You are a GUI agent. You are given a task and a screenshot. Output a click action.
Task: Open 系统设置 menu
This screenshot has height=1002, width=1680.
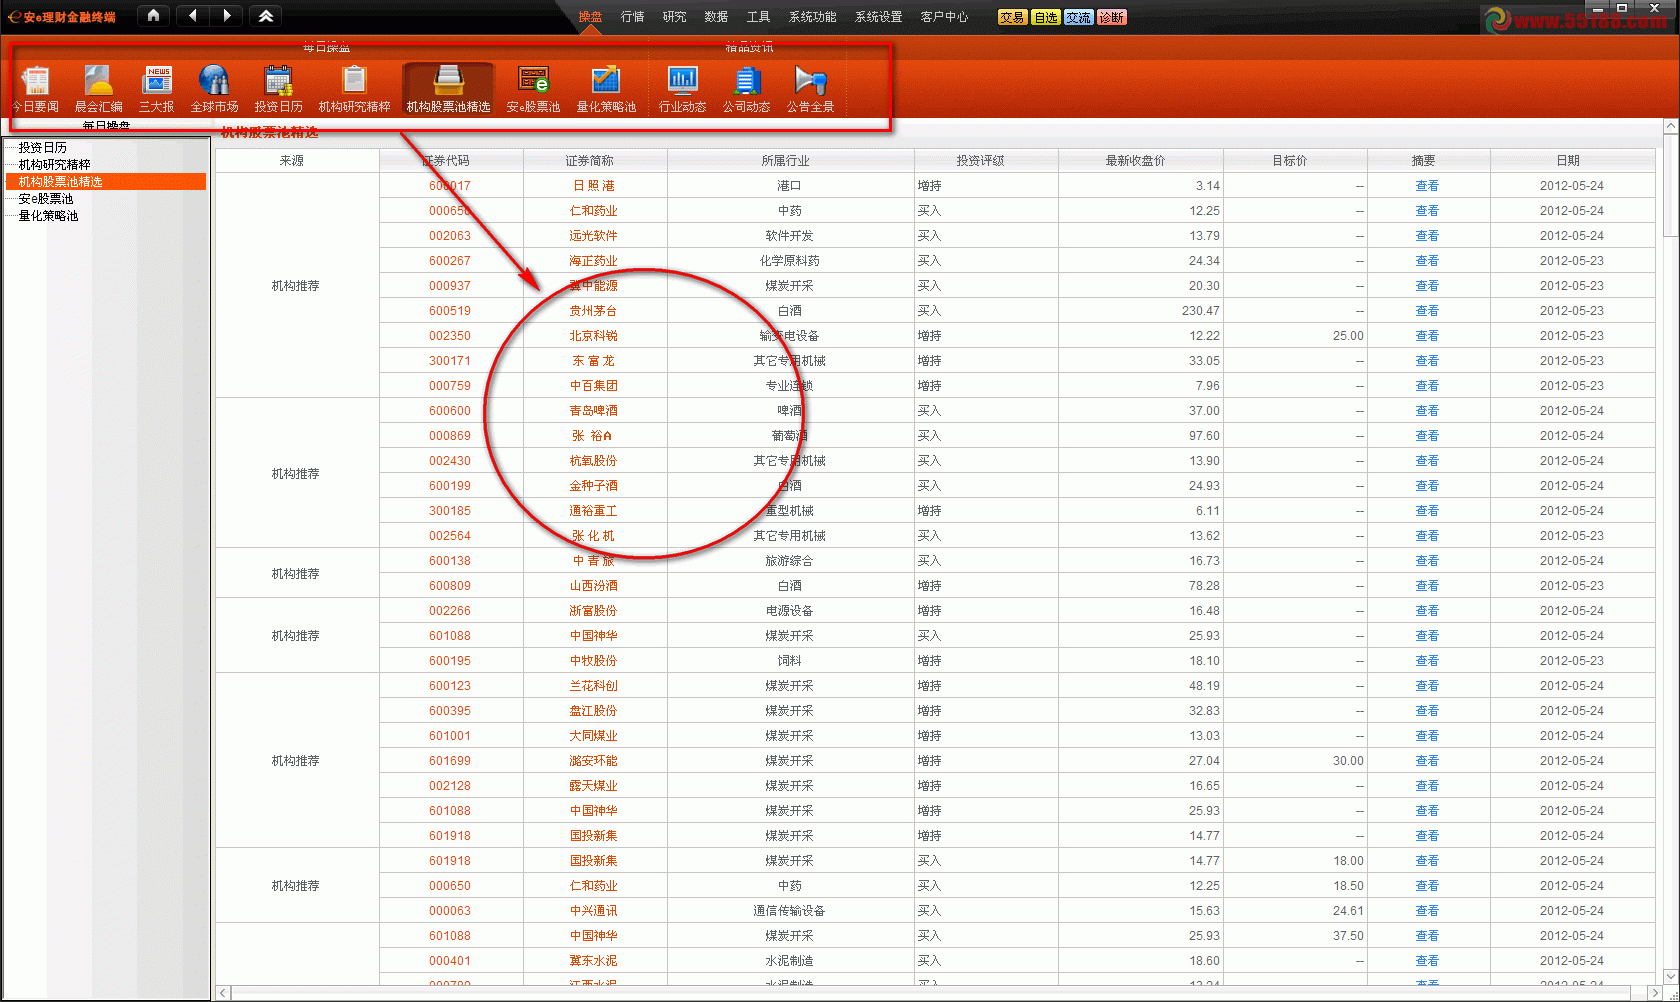(879, 17)
